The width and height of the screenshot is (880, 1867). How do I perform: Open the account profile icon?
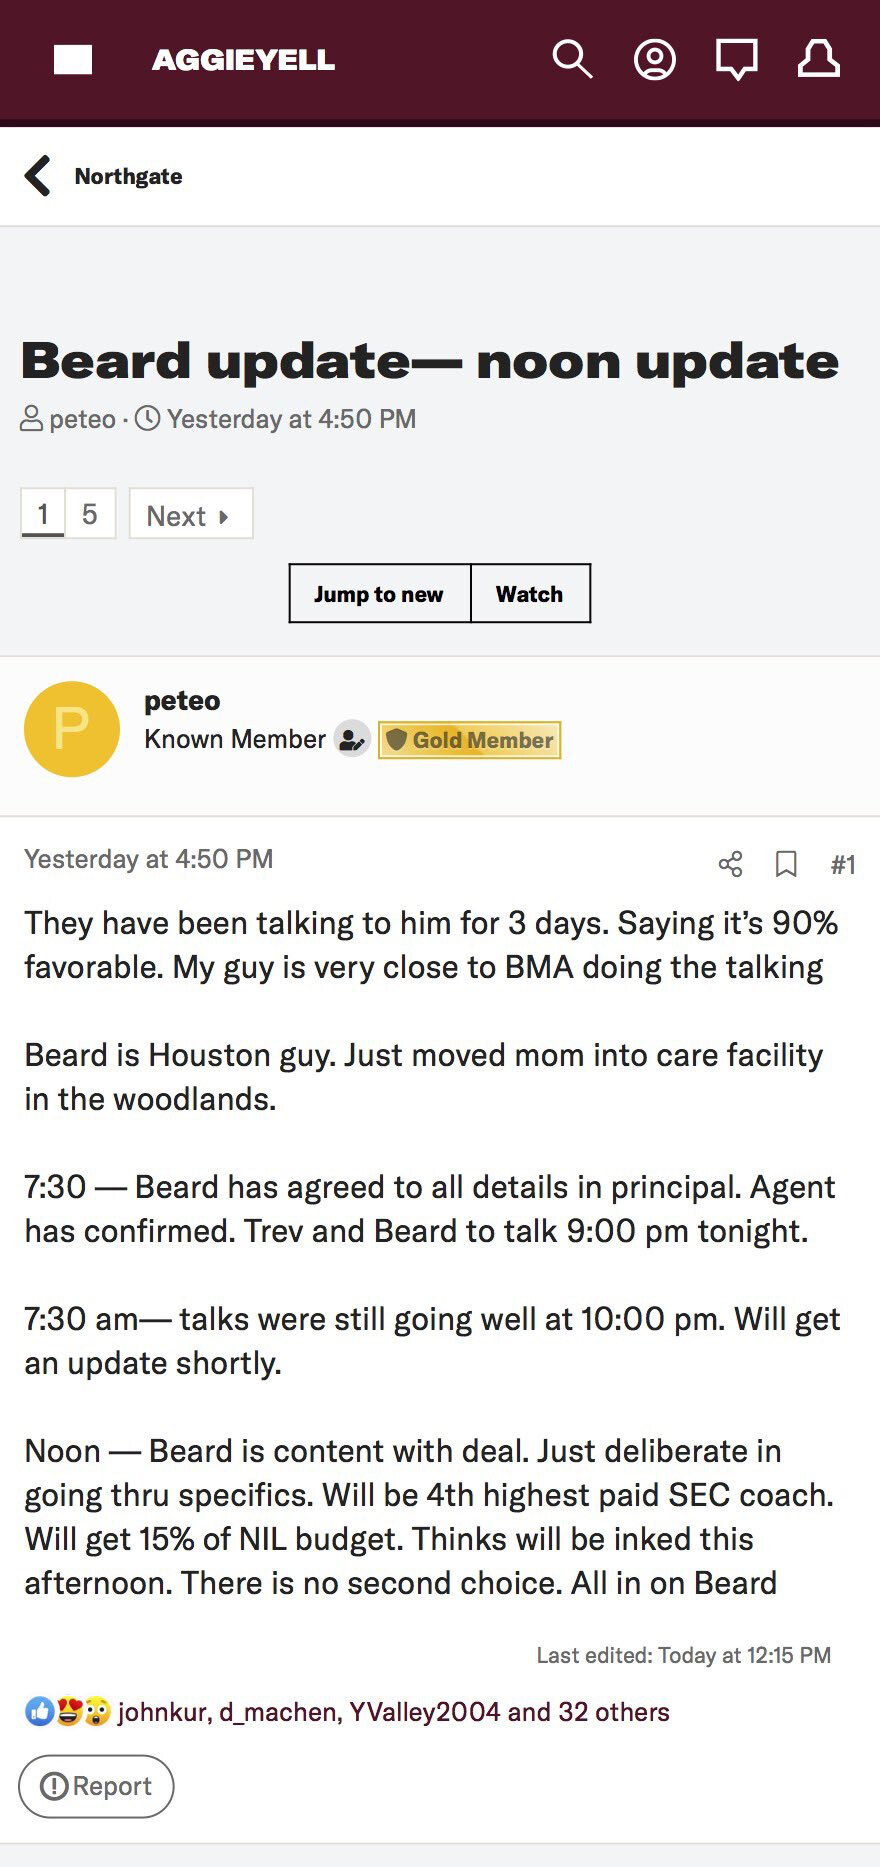(x=654, y=60)
